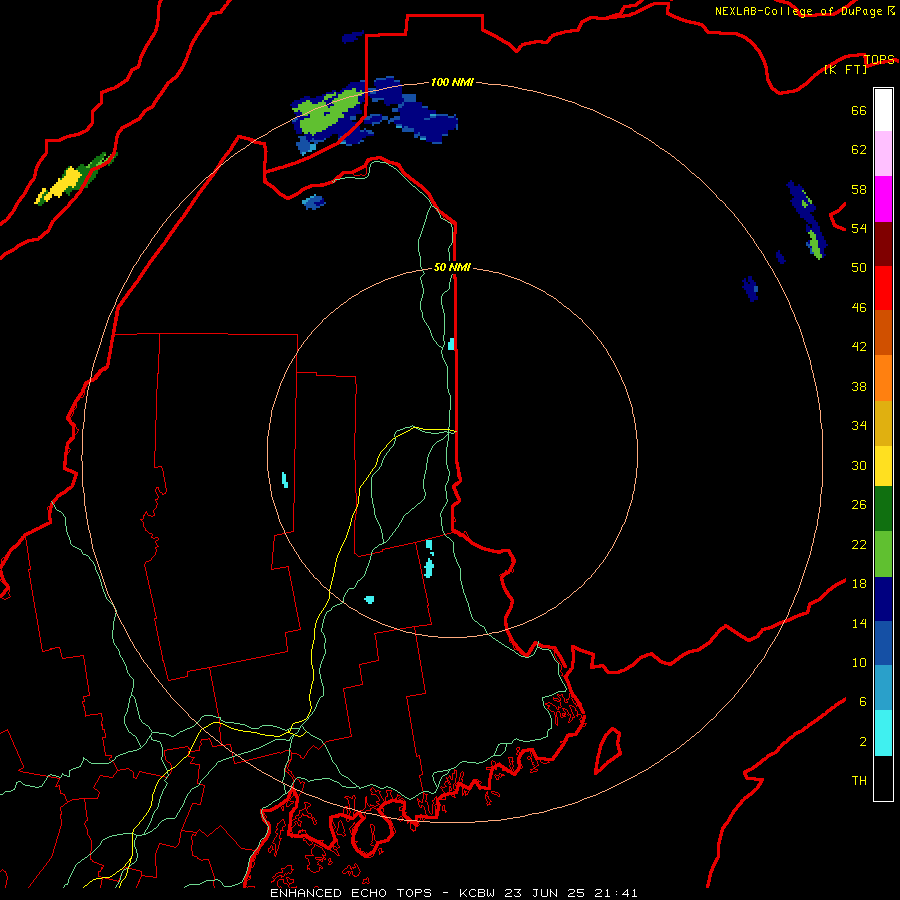Screen dimensions: 900x900
Task: Click the TH label at legend bottom
Action: 859,781
